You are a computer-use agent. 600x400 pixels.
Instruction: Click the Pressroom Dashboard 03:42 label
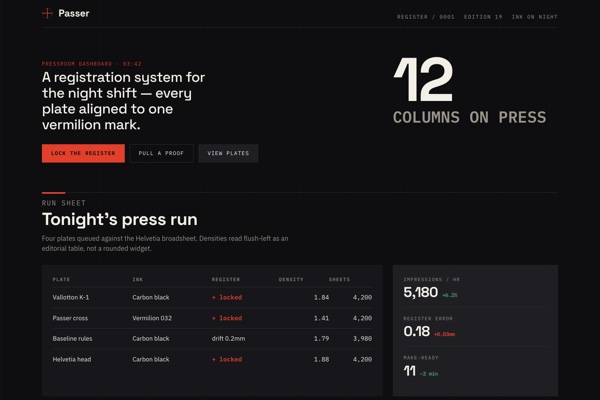click(91, 64)
